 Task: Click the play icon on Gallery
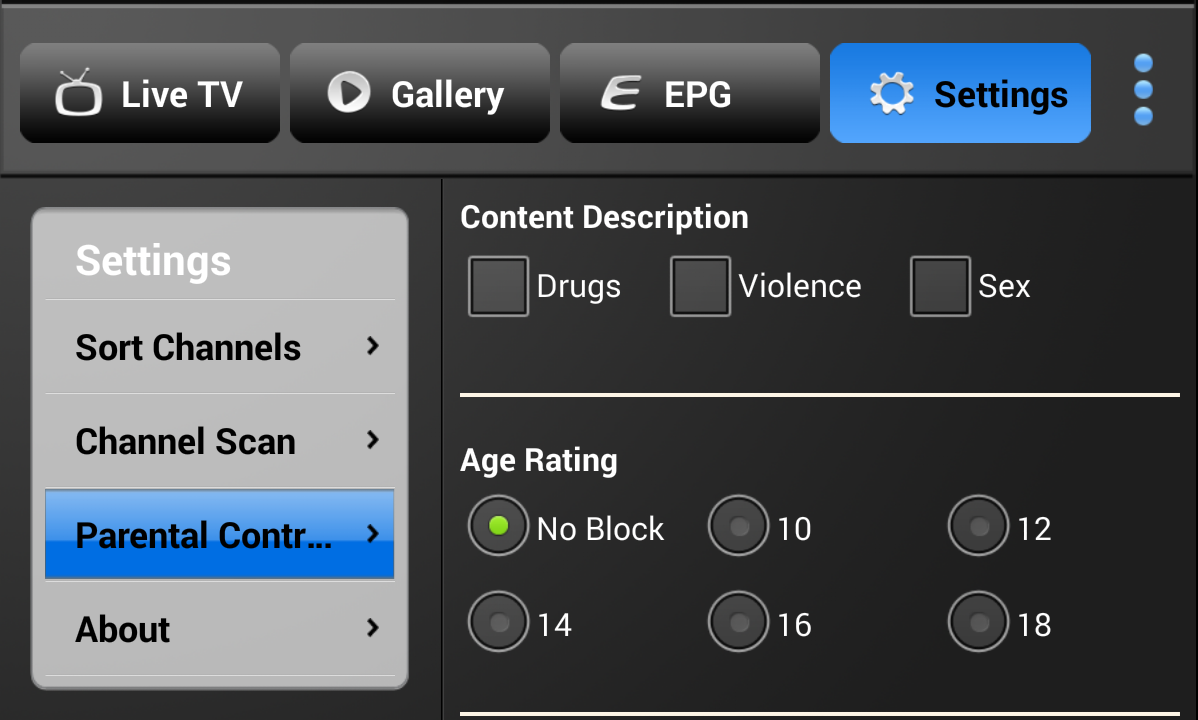(348, 93)
